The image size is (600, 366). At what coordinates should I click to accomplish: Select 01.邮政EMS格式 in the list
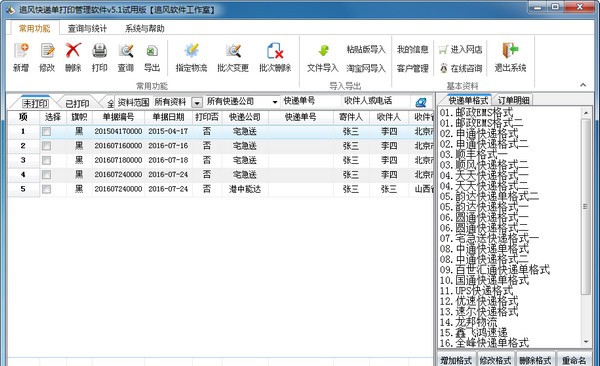click(x=476, y=113)
